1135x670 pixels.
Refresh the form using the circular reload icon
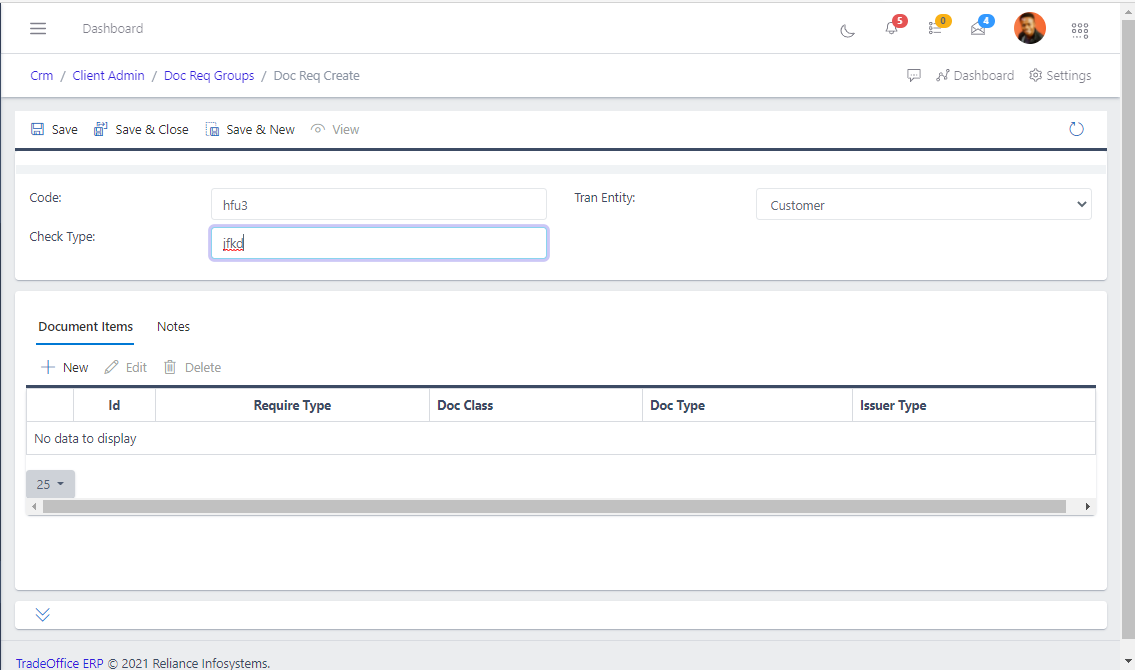tap(1076, 129)
